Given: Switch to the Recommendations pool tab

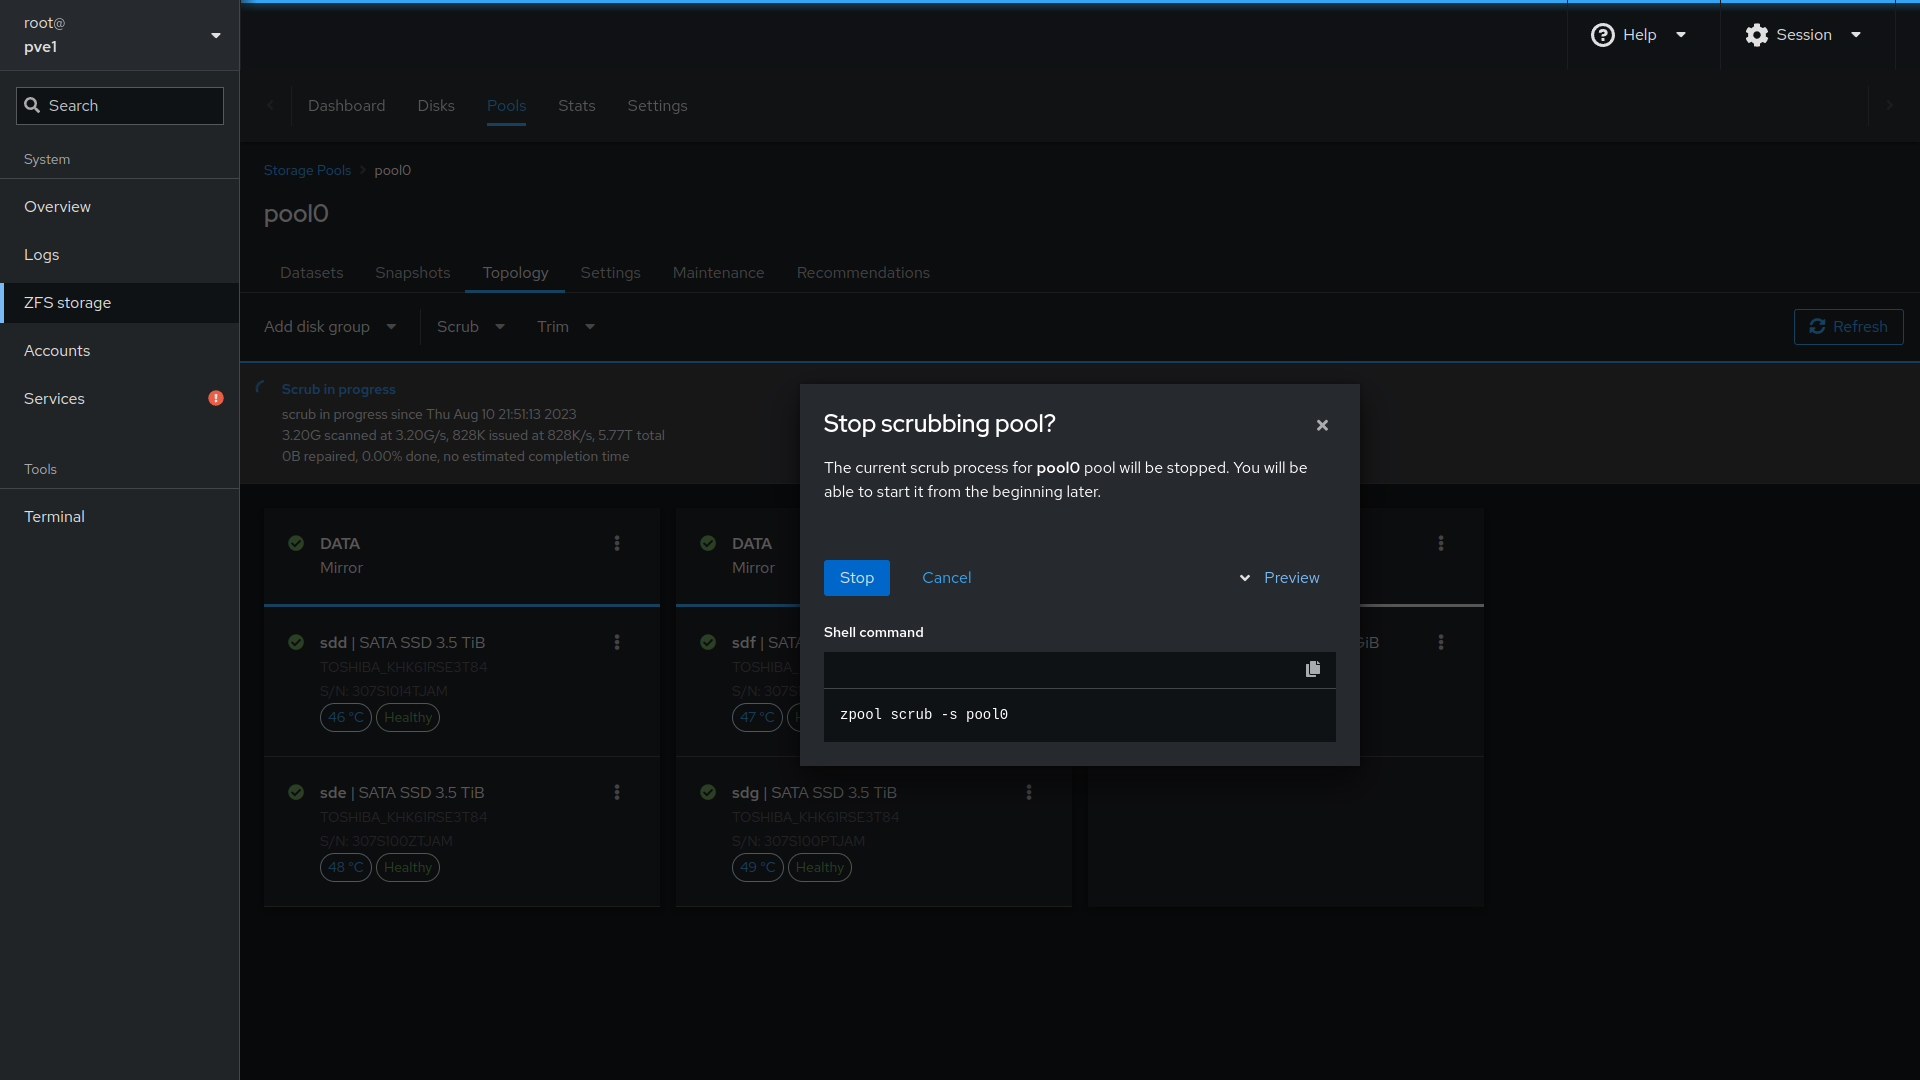Looking at the screenshot, I should (x=863, y=273).
